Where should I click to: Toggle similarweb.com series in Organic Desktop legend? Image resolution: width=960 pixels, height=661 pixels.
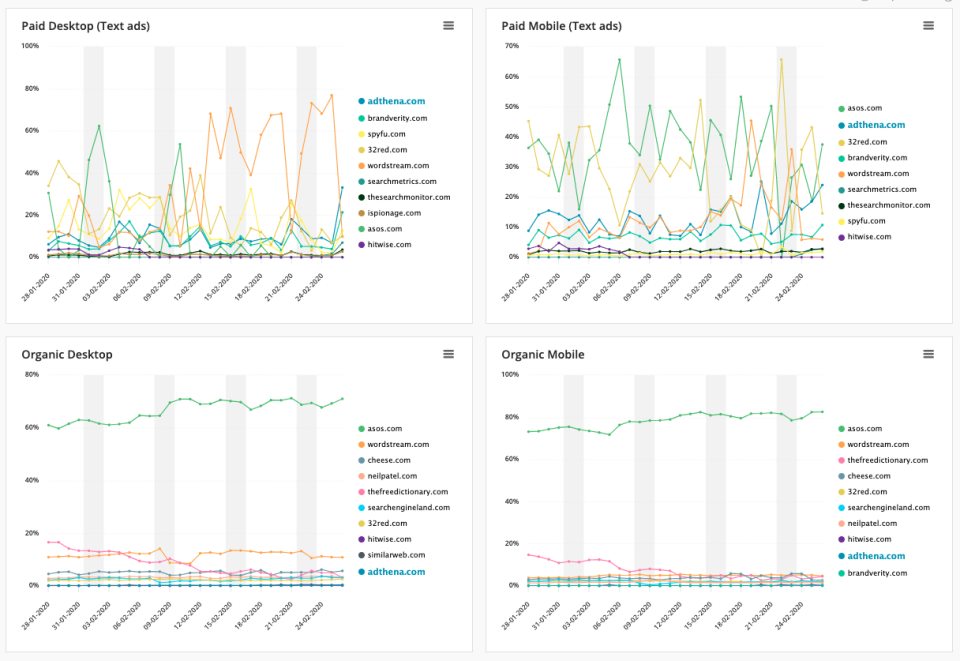tap(392, 556)
